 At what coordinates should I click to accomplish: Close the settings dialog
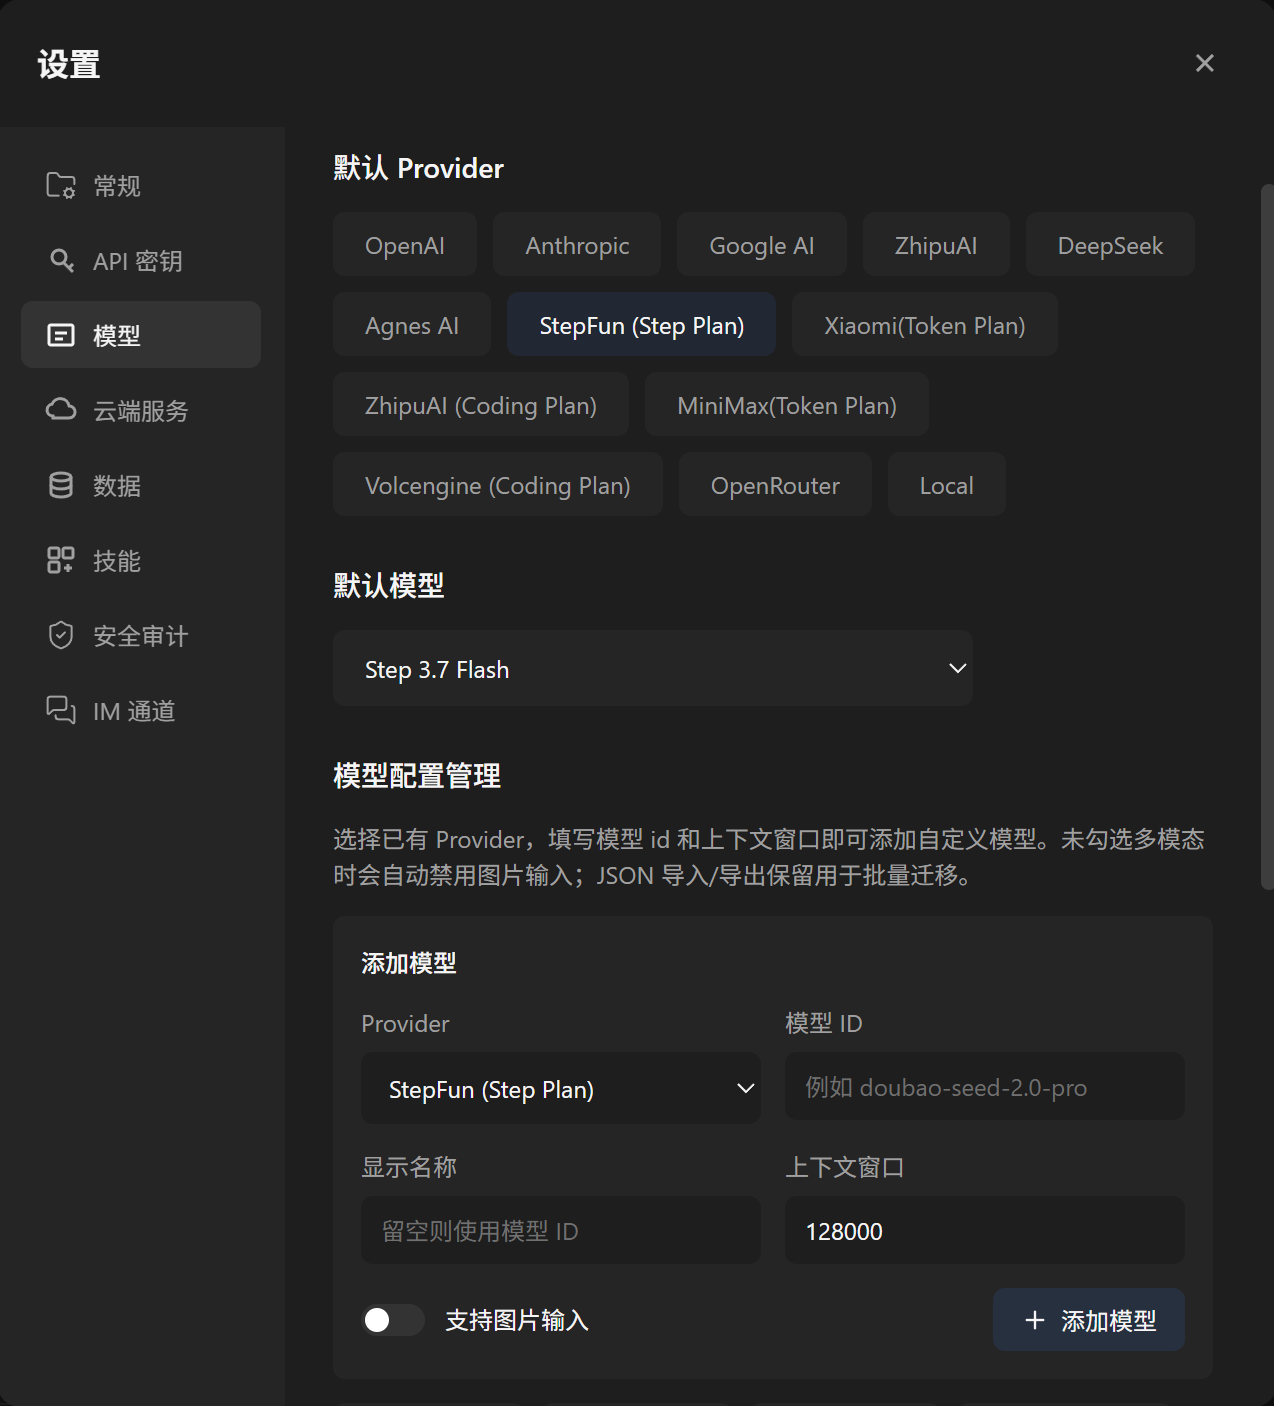pos(1205,63)
